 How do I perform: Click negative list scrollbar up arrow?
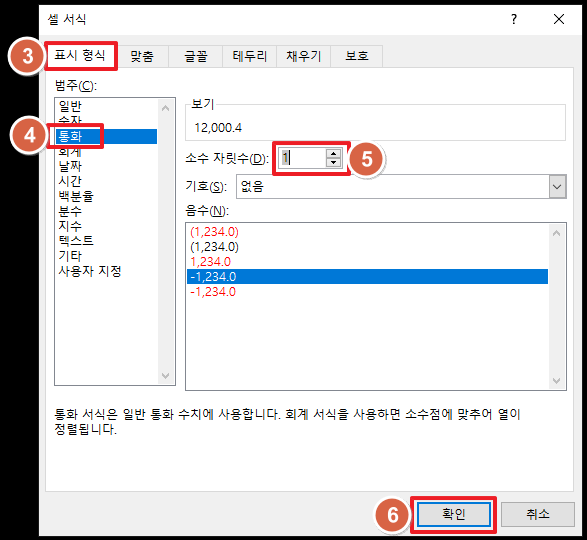pyautogui.click(x=557, y=233)
